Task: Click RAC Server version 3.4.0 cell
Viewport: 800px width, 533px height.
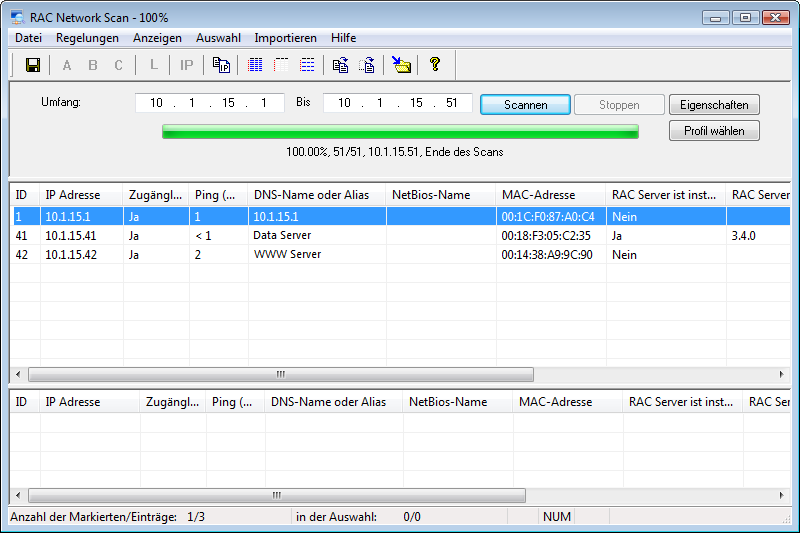Action: pyautogui.click(x=743, y=236)
